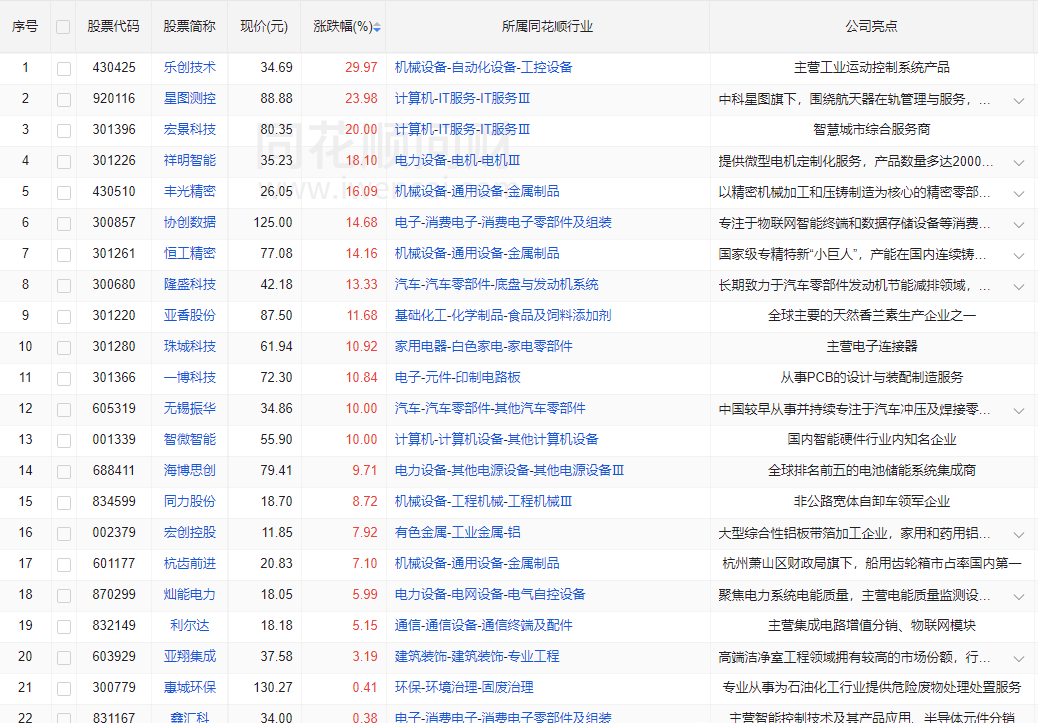Expand company highlights for 亚翔集成
The height and width of the screenshot is (723, 1050).
pyautogui.click(x=1019, y=658)
